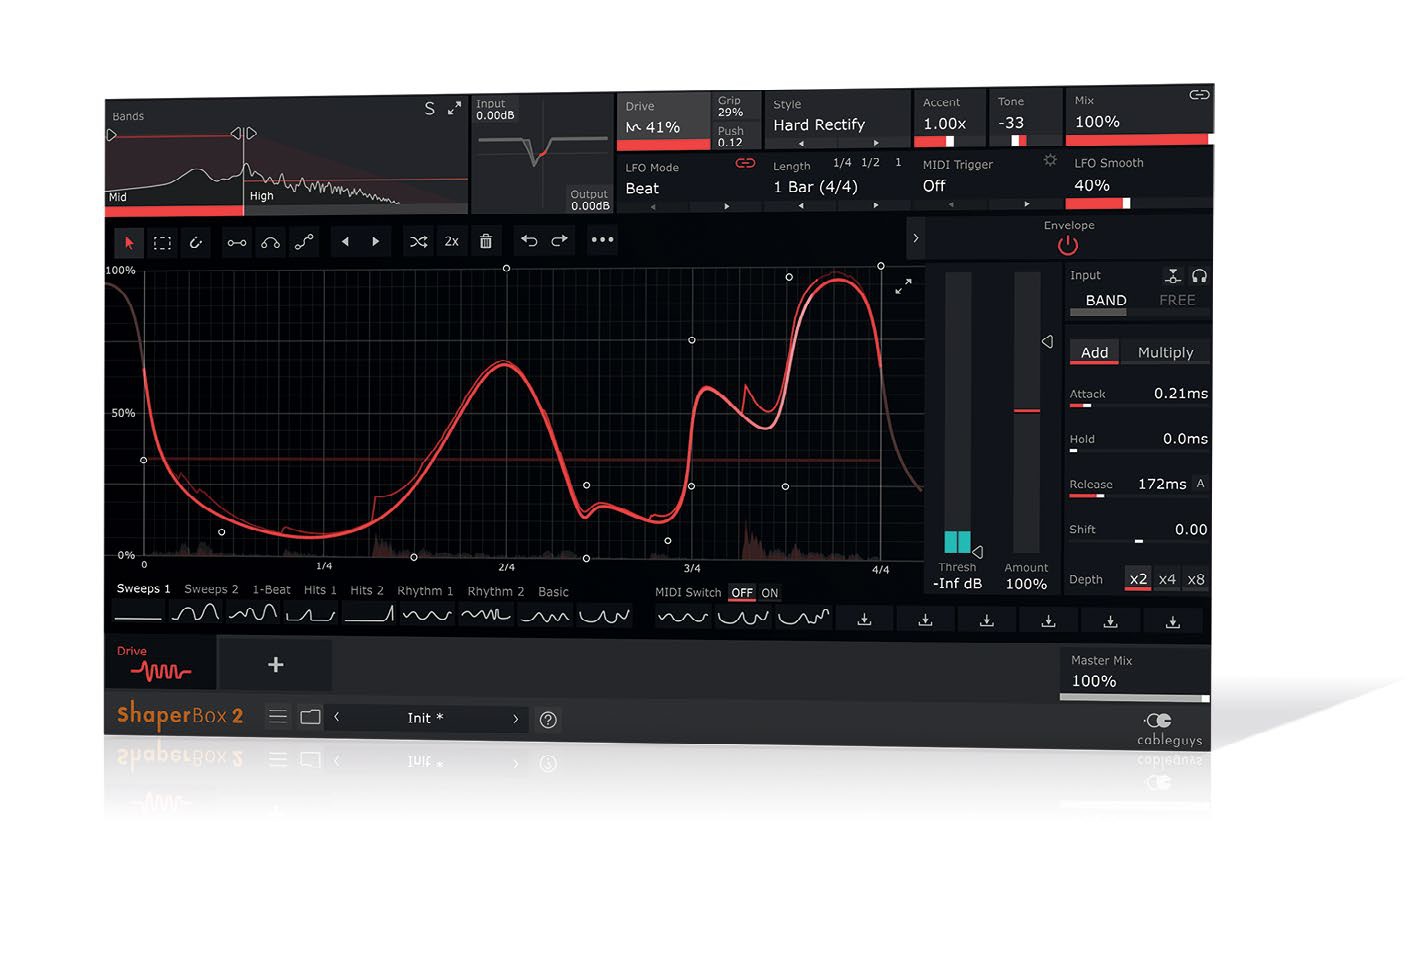The image size is (1426, 959).
Task: Select FREE envelope input
Action: [1177, 300]
